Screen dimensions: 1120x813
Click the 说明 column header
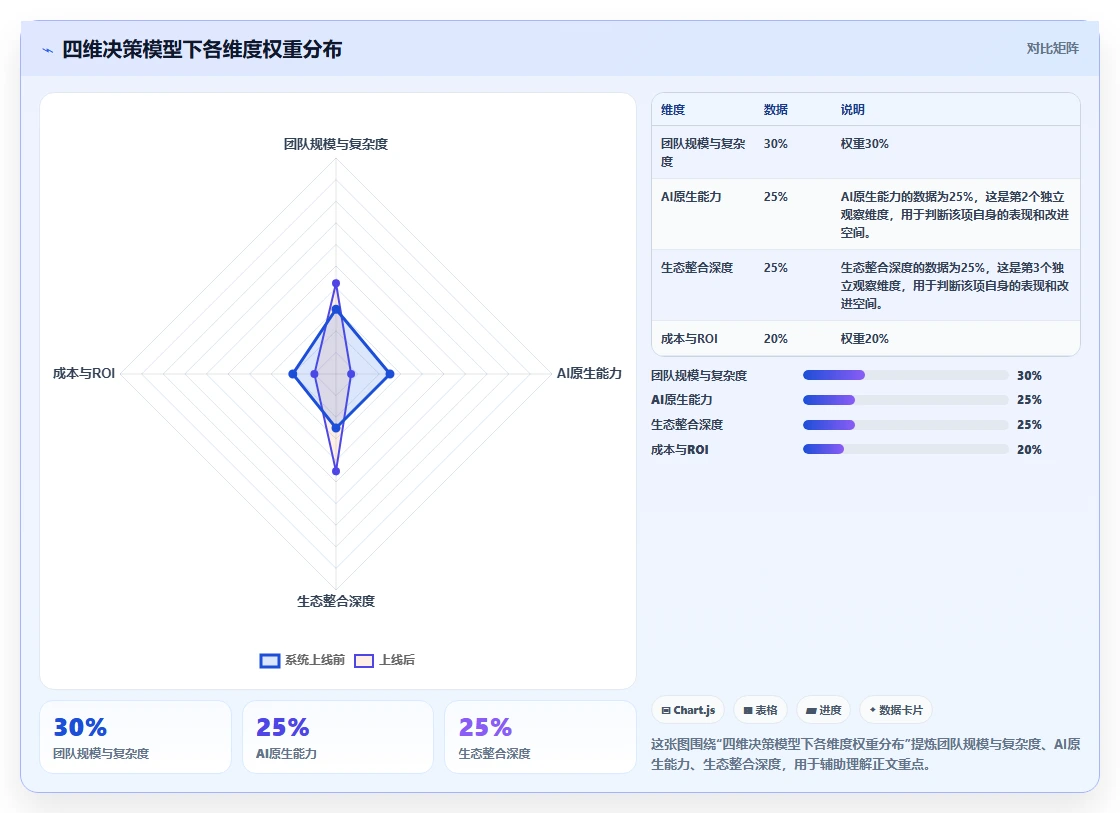[852, 109]
